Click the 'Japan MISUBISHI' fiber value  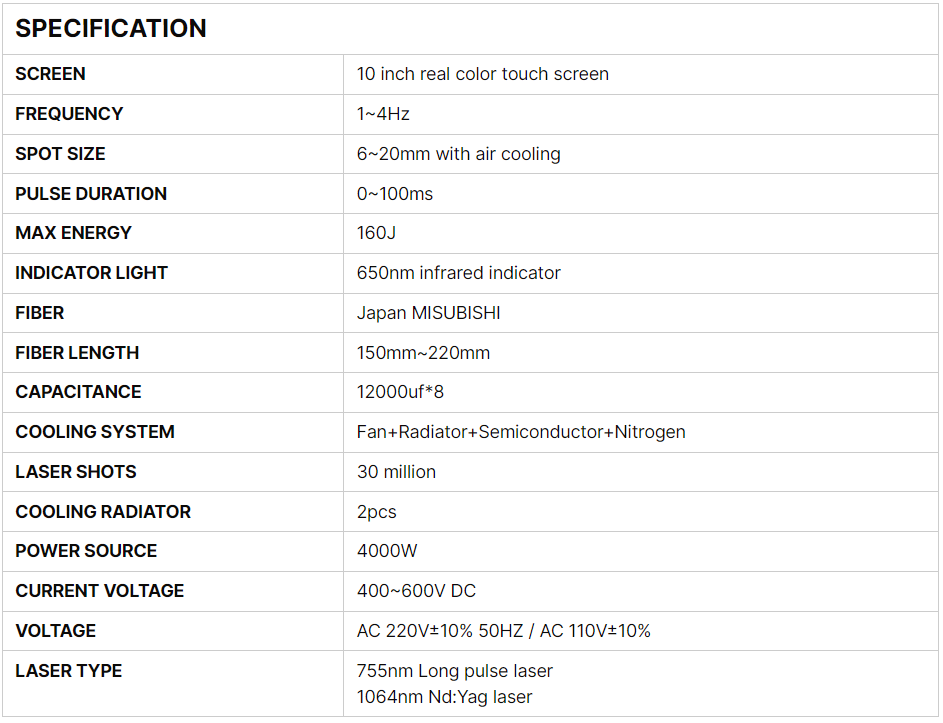point(428,313)
